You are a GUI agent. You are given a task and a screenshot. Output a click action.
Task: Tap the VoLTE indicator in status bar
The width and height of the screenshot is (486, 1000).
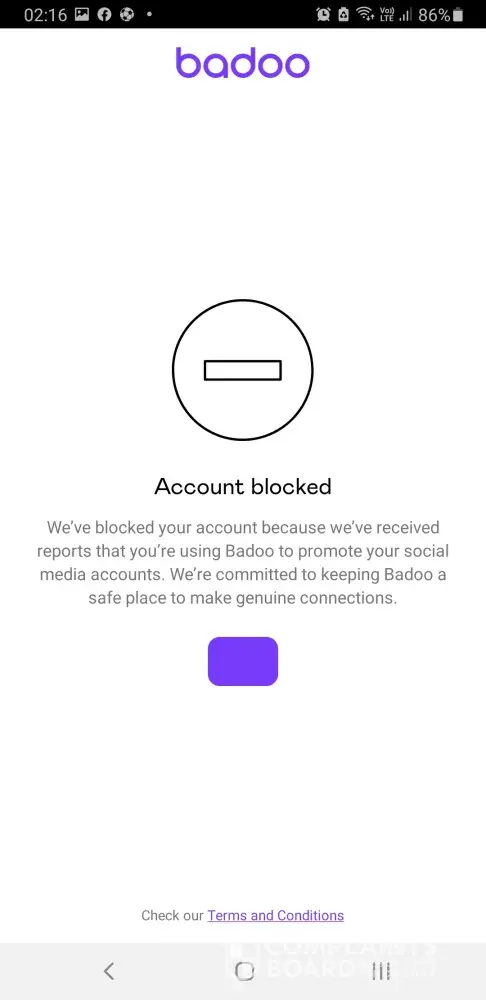click(387, 14)
